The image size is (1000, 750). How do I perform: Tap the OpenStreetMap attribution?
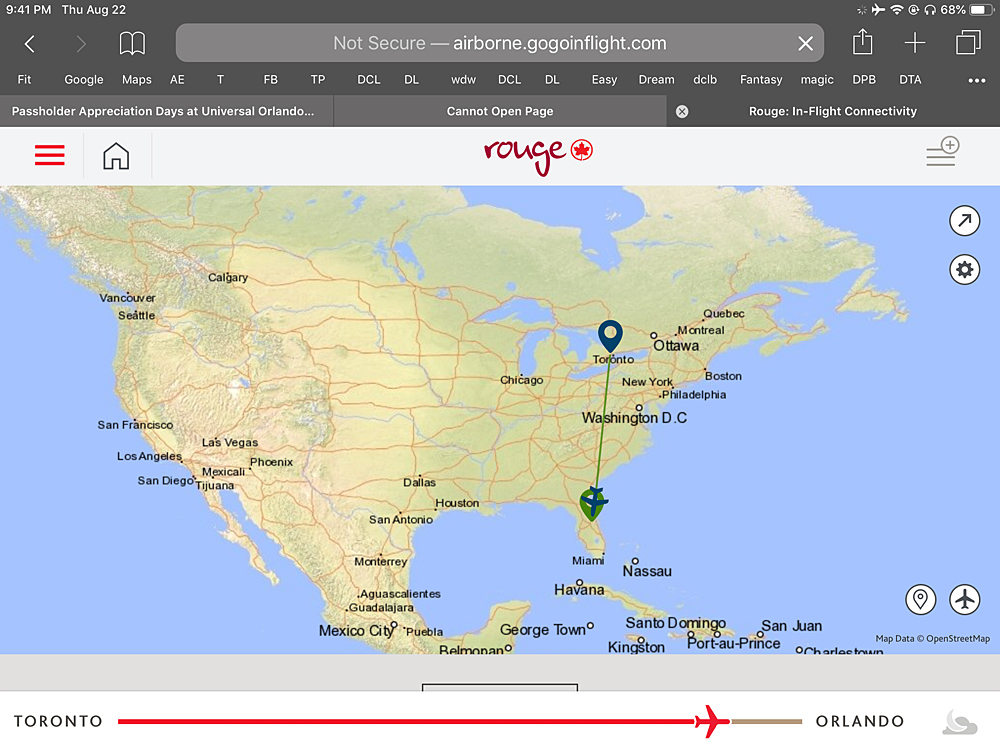[932, 638]
